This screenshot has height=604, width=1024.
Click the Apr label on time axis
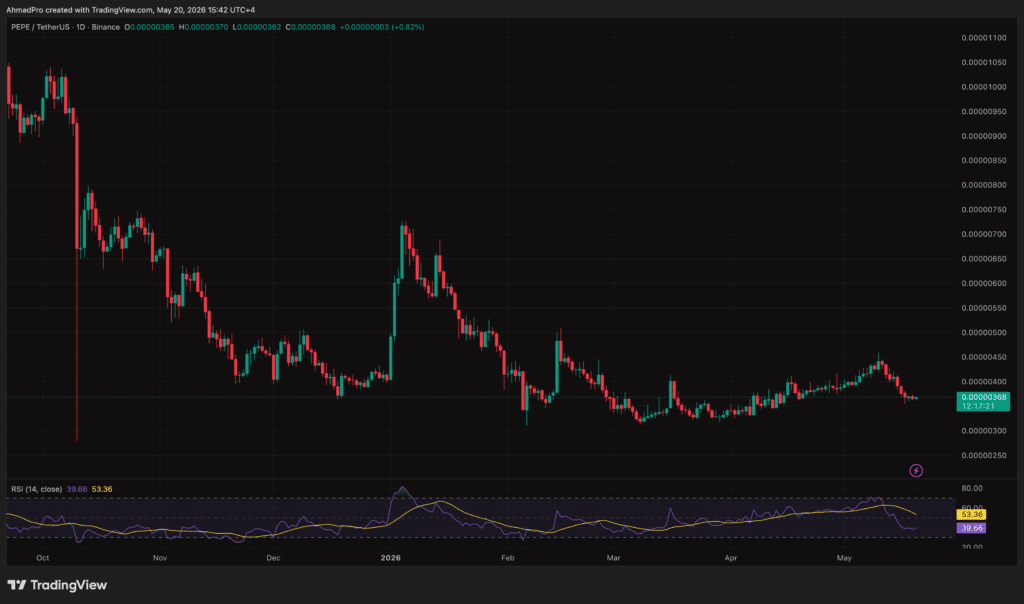pyautogui.click(x=731, y=558)
